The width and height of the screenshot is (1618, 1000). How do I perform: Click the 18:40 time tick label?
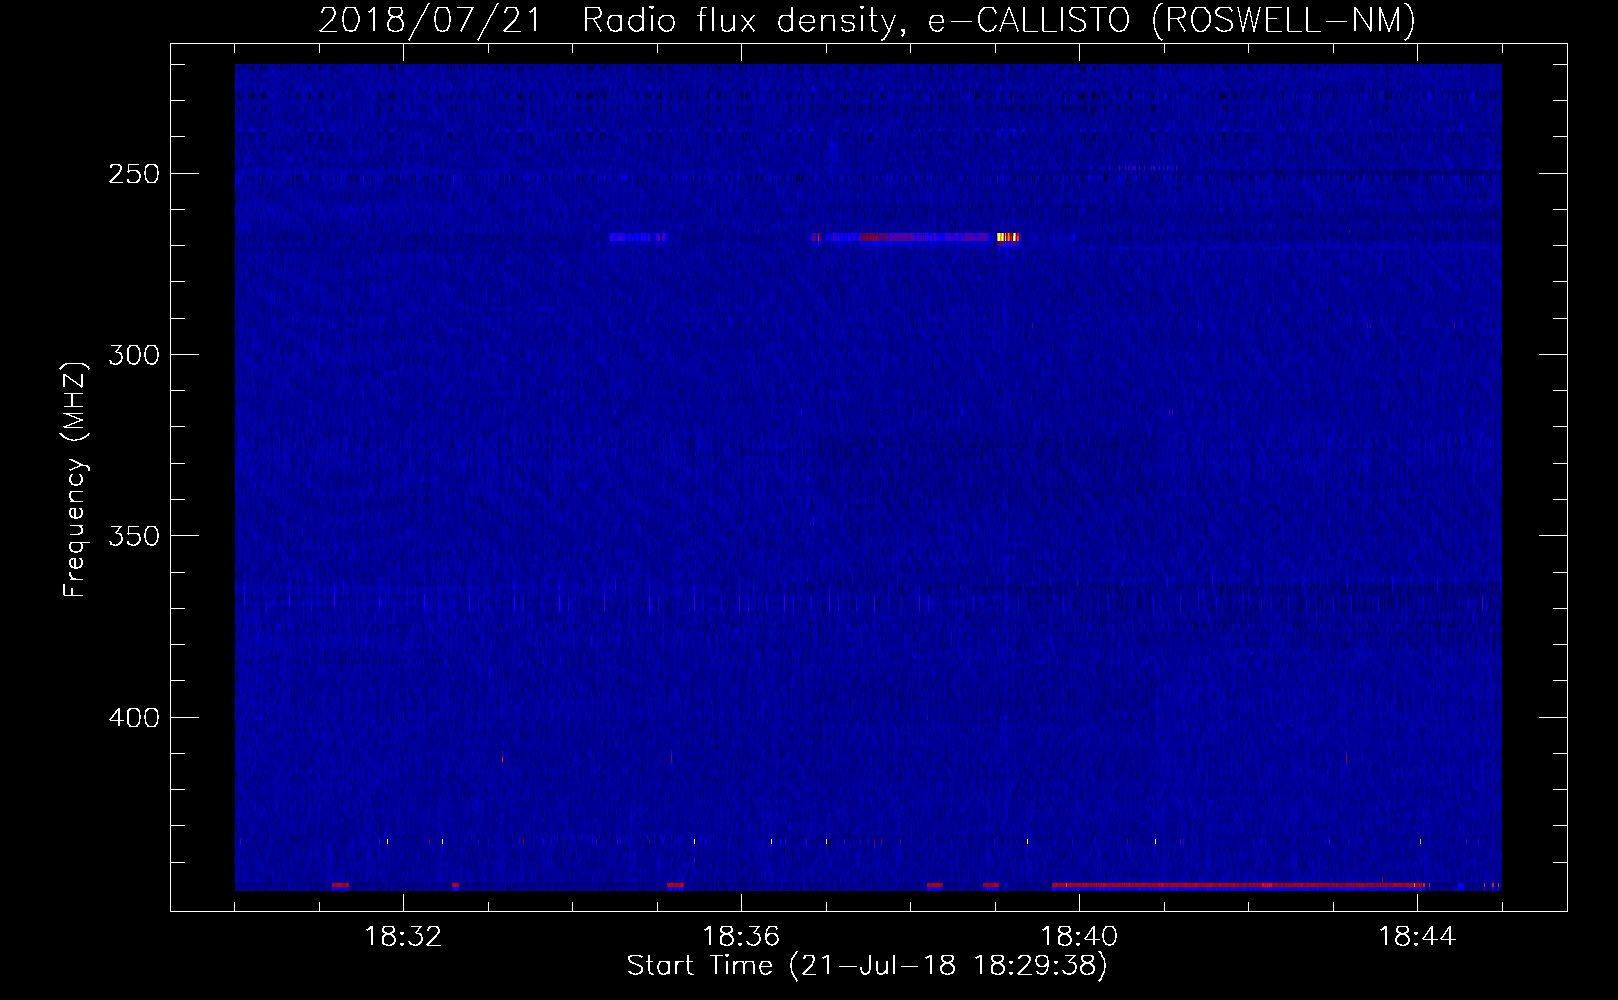1079,937
